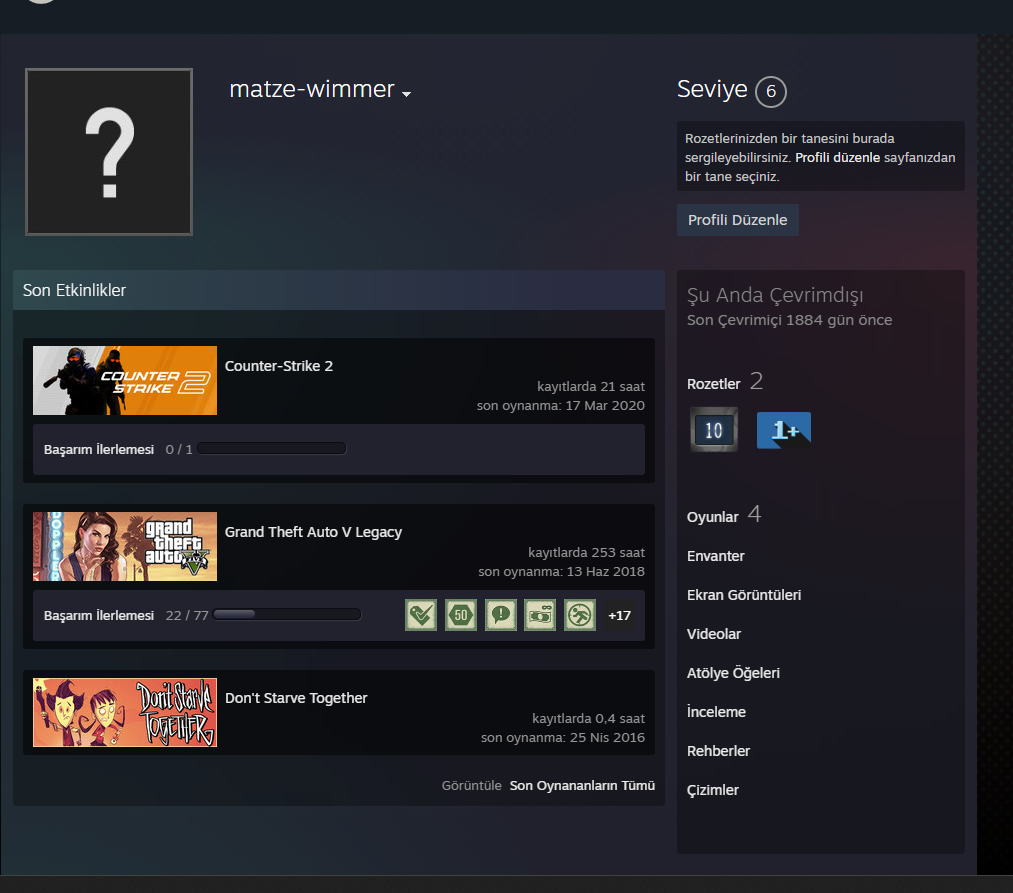Open the Counter-Strike 2 title link
The image size is (1013, 893).
[278, 366]
